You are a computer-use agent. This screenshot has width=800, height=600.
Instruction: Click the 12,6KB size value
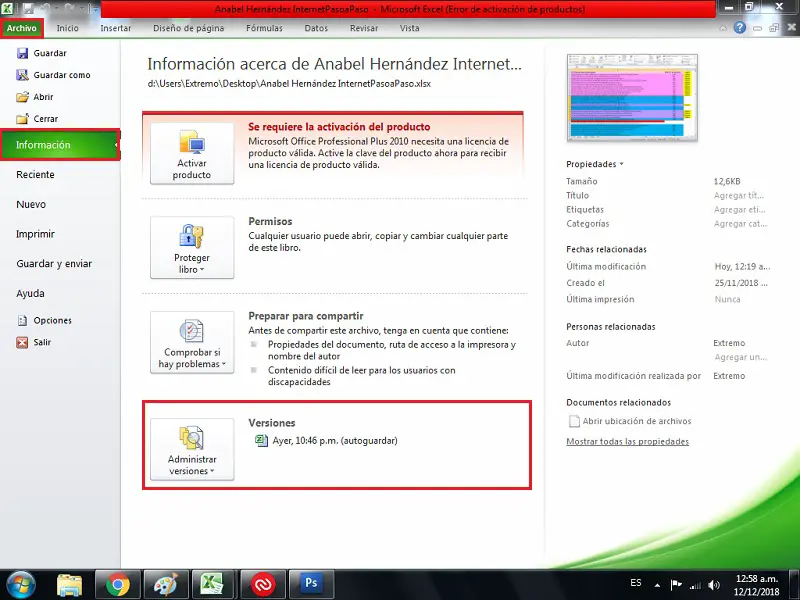tap(727, 181)
